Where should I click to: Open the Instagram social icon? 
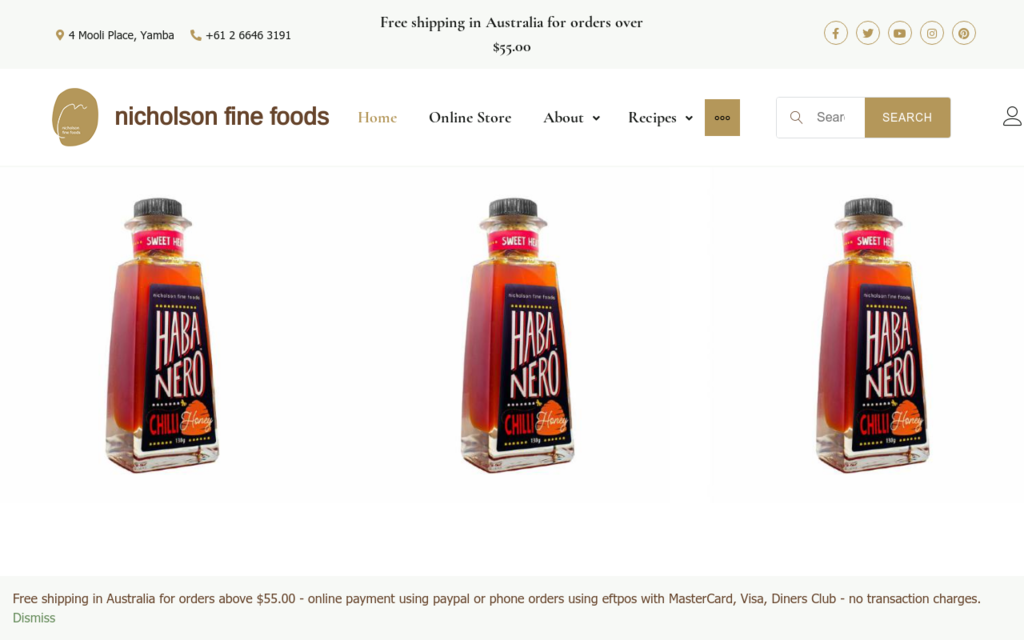point(932,34)
